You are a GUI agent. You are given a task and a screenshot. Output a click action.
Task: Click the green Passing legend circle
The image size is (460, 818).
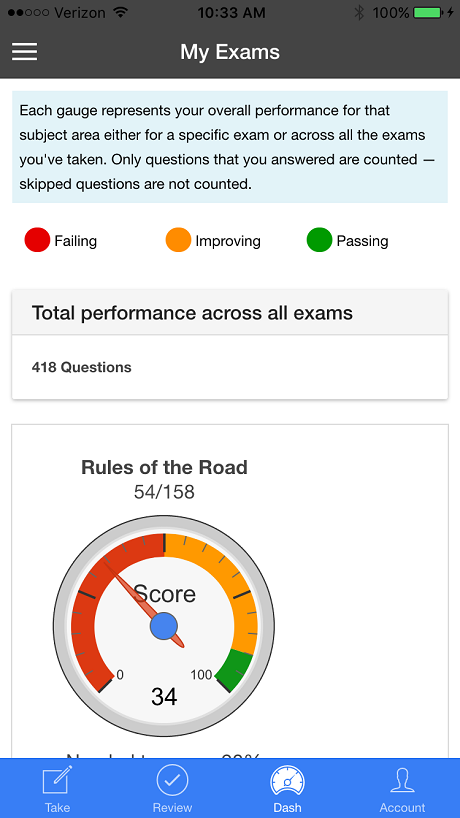[x=319, y=240]
